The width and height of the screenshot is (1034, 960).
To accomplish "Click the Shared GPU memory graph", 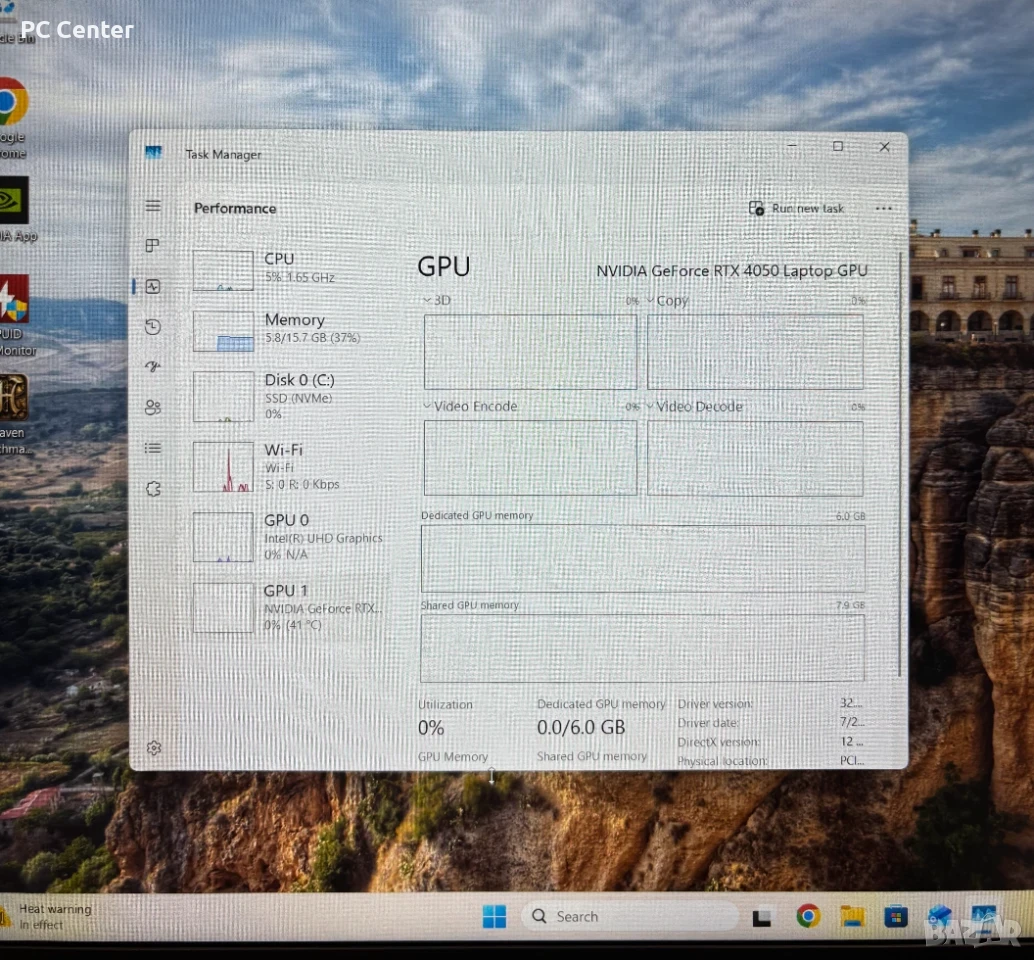I will [642, 648].
